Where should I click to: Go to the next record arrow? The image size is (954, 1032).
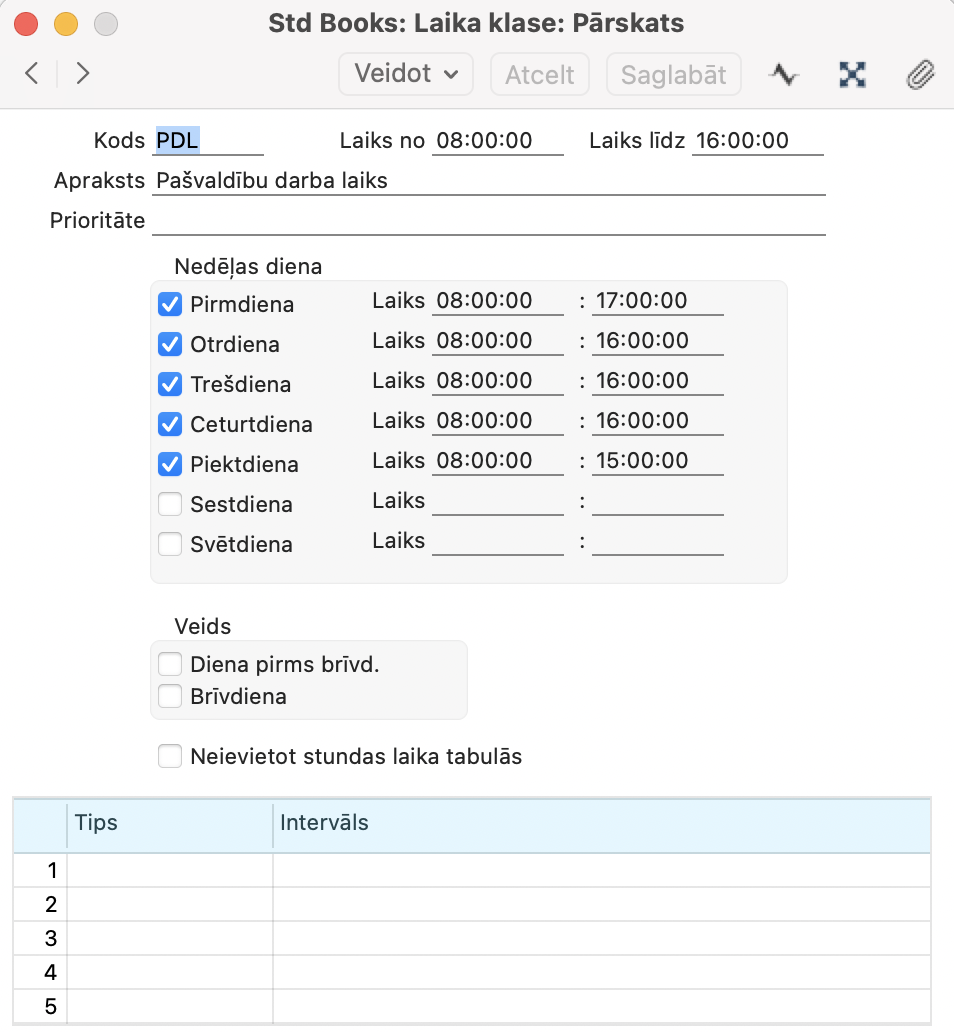point(83,74)
